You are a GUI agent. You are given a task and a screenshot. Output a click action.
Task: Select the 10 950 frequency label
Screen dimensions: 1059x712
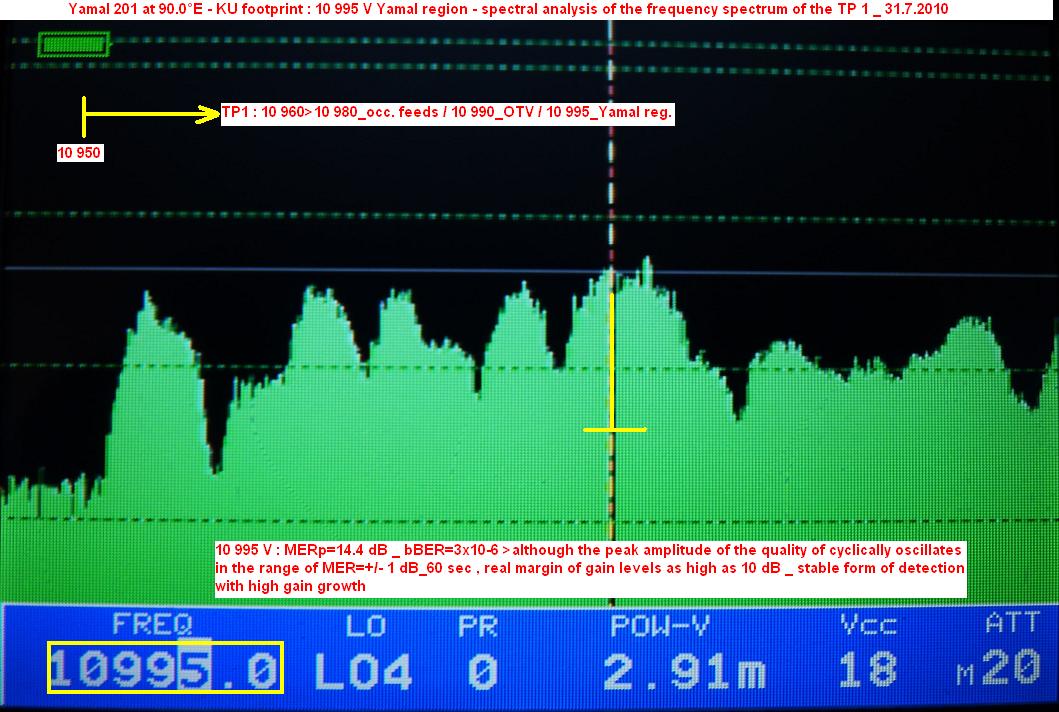pos(80,153)
